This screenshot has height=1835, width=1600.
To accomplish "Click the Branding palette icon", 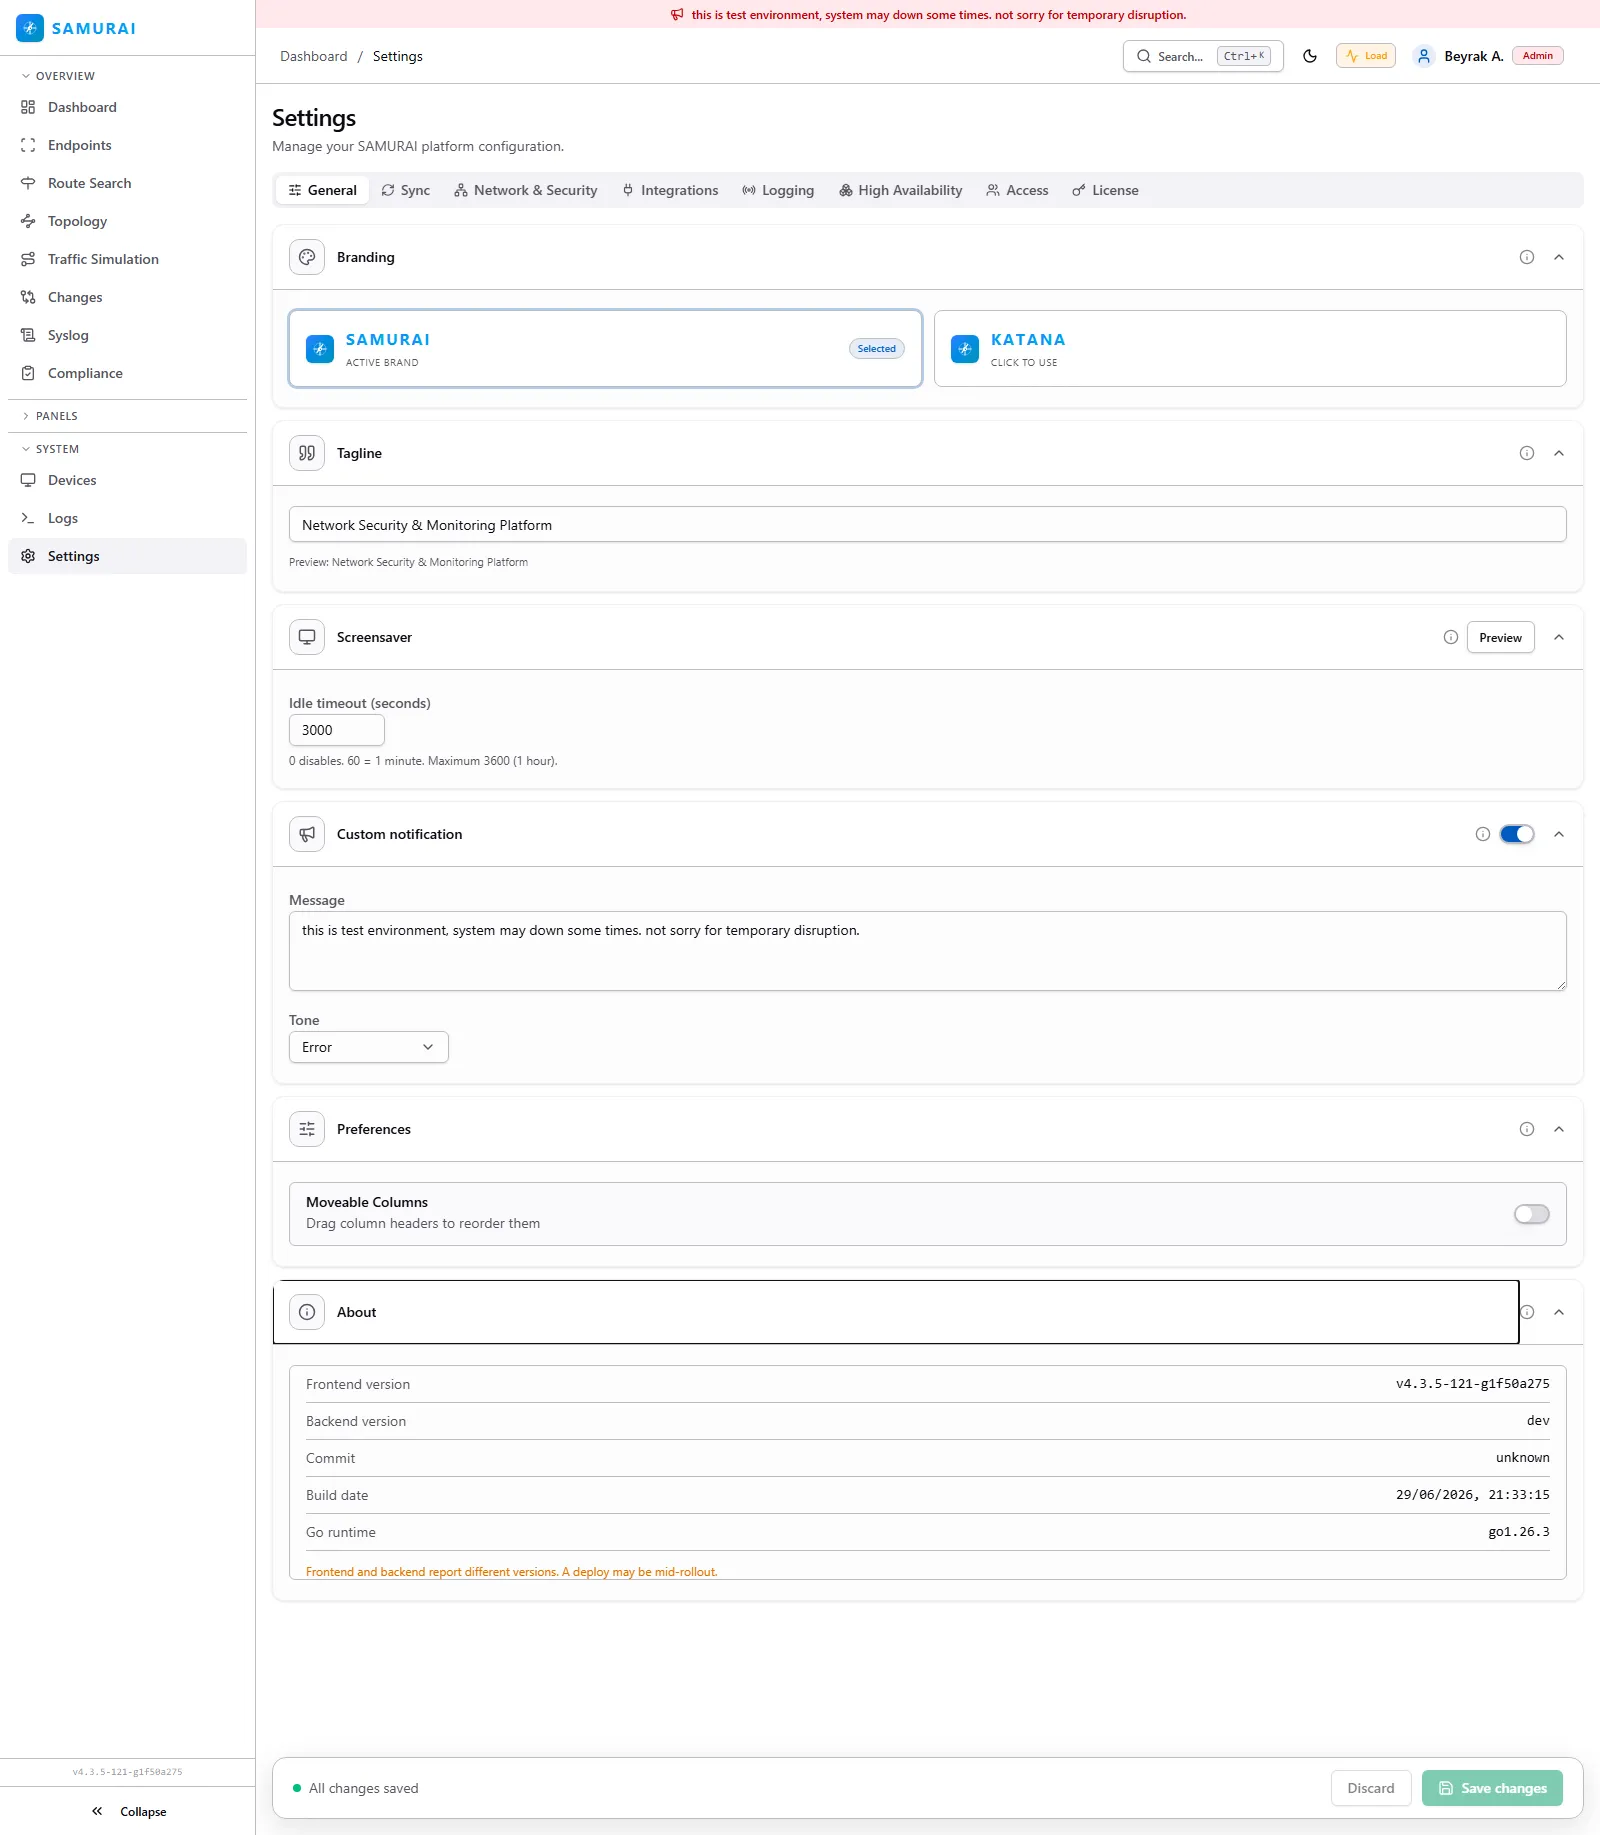I will pos(307,257).
